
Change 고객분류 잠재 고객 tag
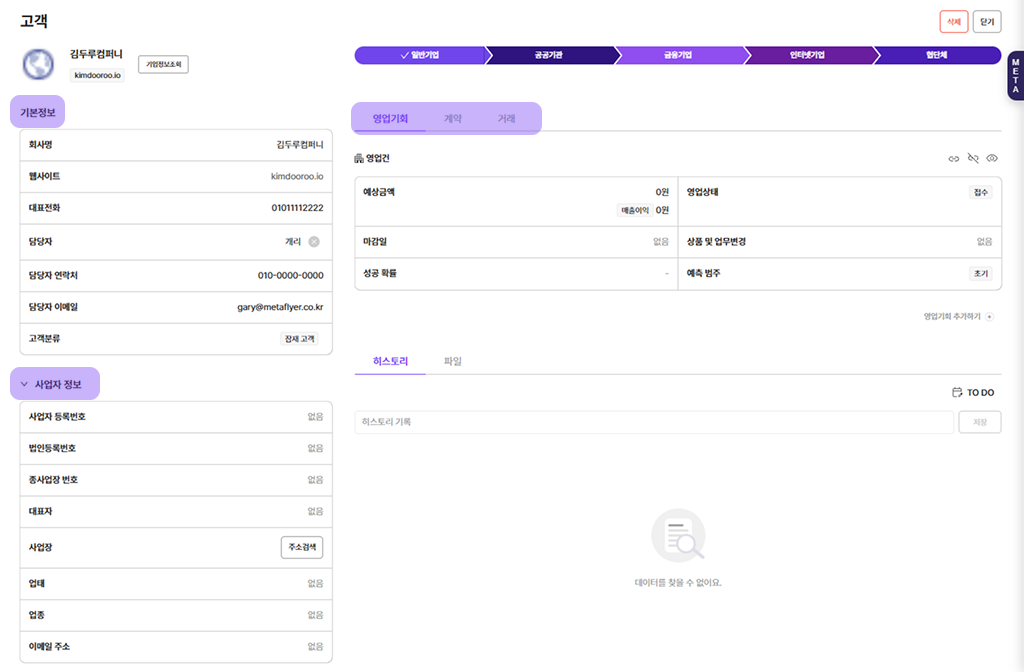[300, 339]
